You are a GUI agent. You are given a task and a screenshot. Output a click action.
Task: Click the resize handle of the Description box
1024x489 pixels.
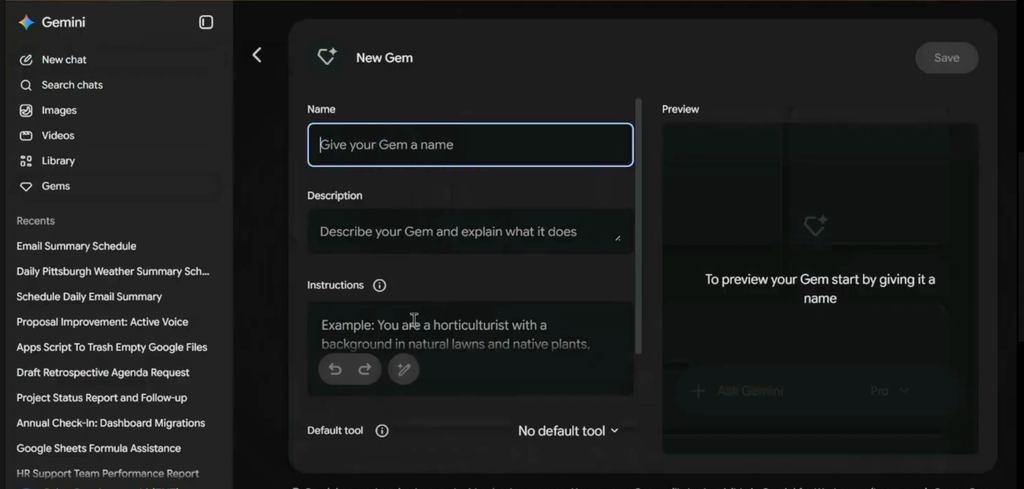(x=618, y=238)
